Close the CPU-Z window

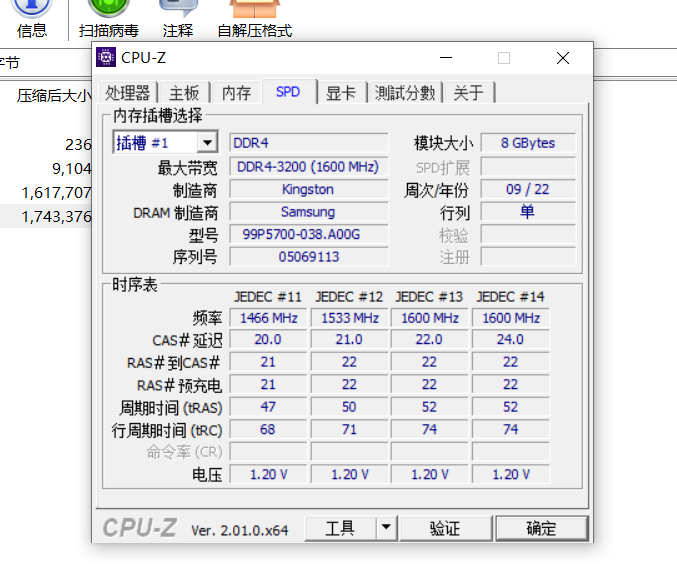(x=563, y=58)
